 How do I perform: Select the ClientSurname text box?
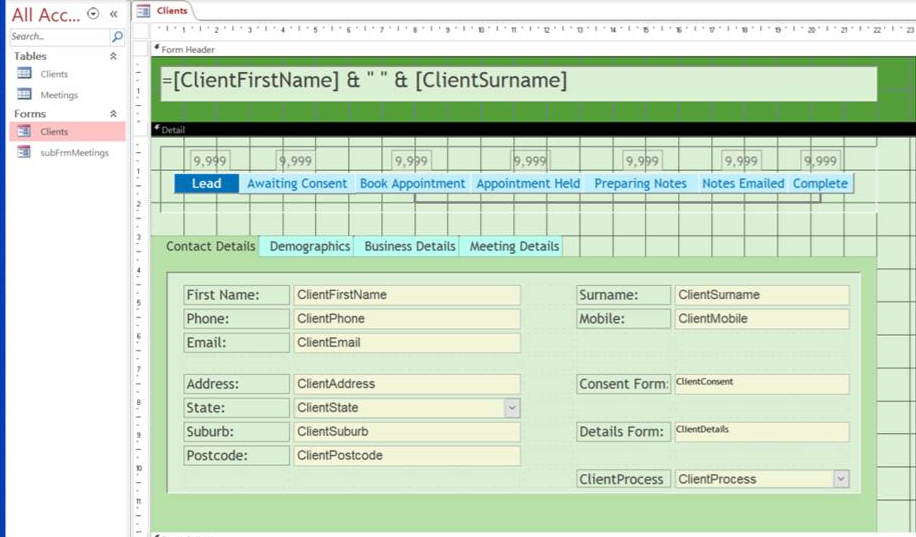point(762,295)
